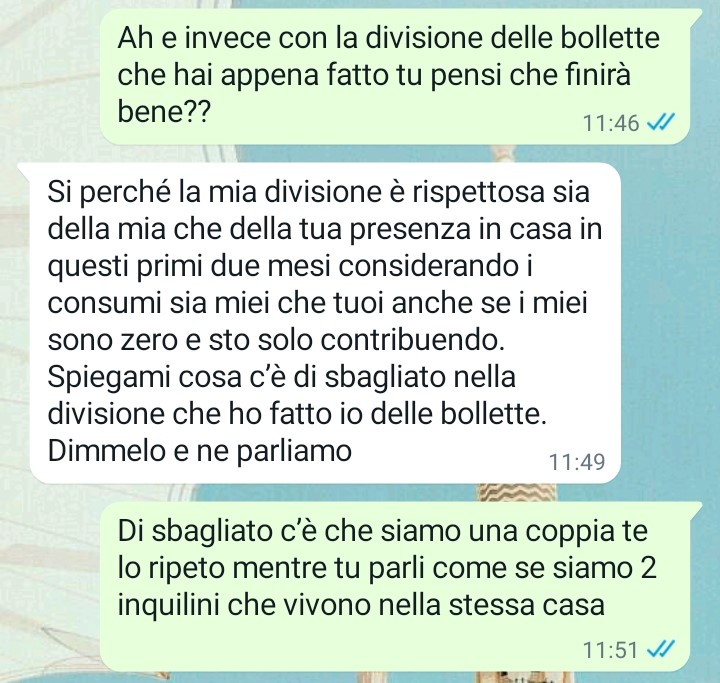Click the line "Dimmelo e ne parliamo"
Screen dimensions: 720x683
point(200,451)
